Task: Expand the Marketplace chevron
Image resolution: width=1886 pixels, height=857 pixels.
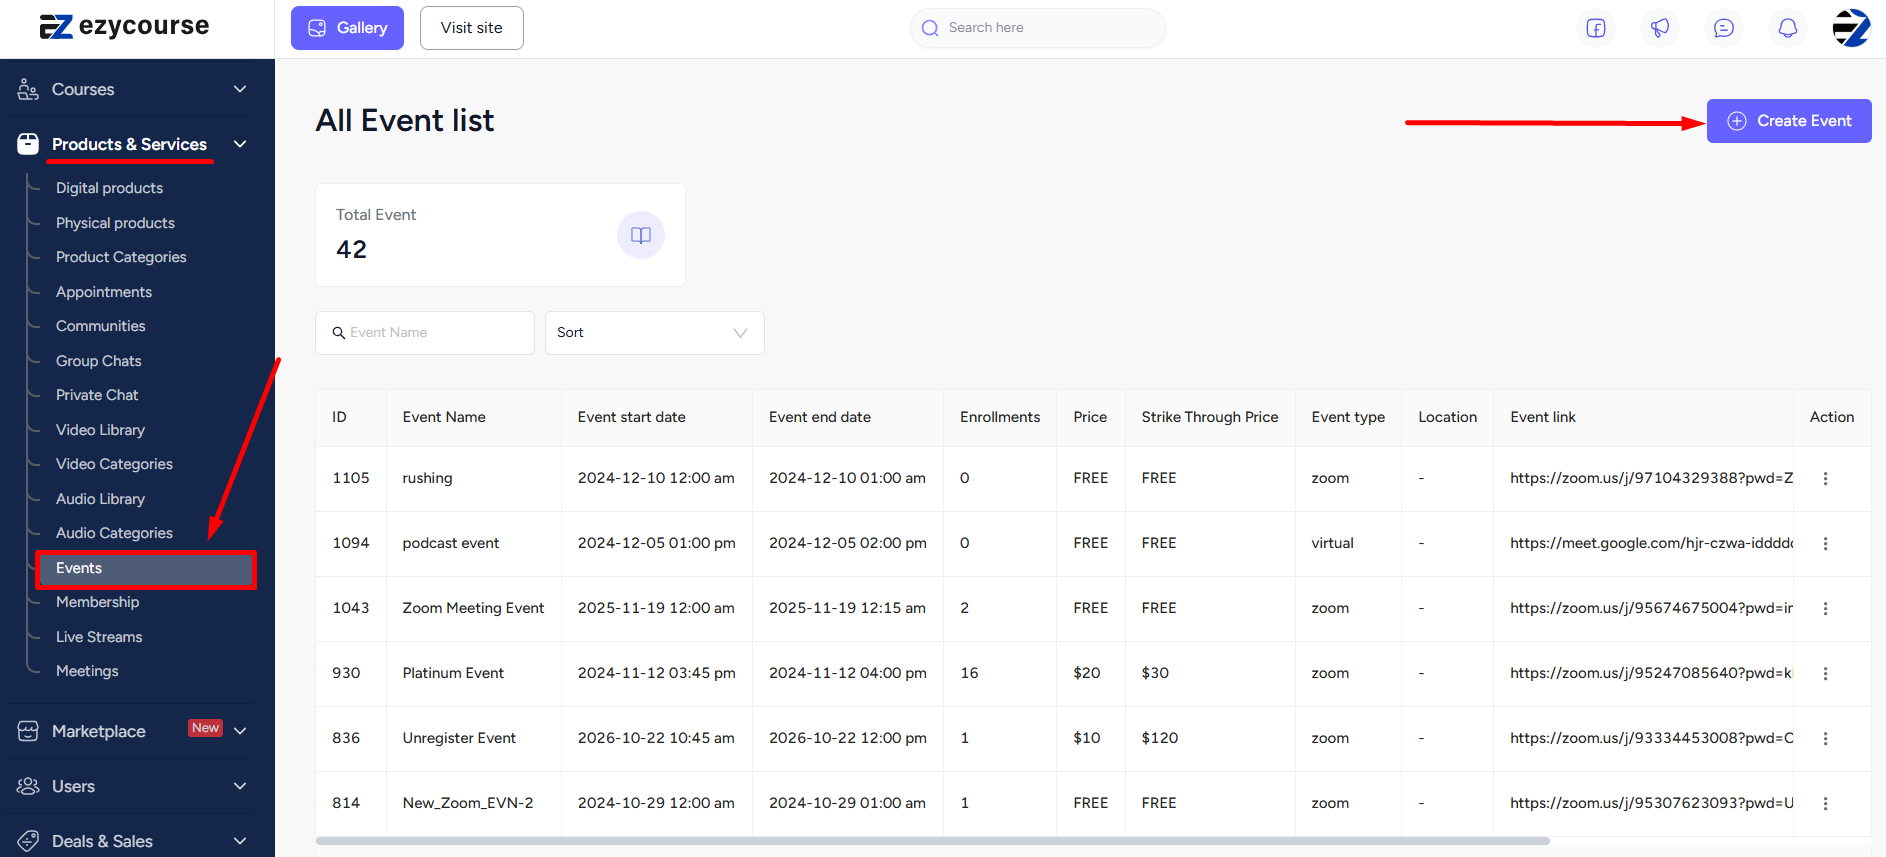Action: point(240,731)
